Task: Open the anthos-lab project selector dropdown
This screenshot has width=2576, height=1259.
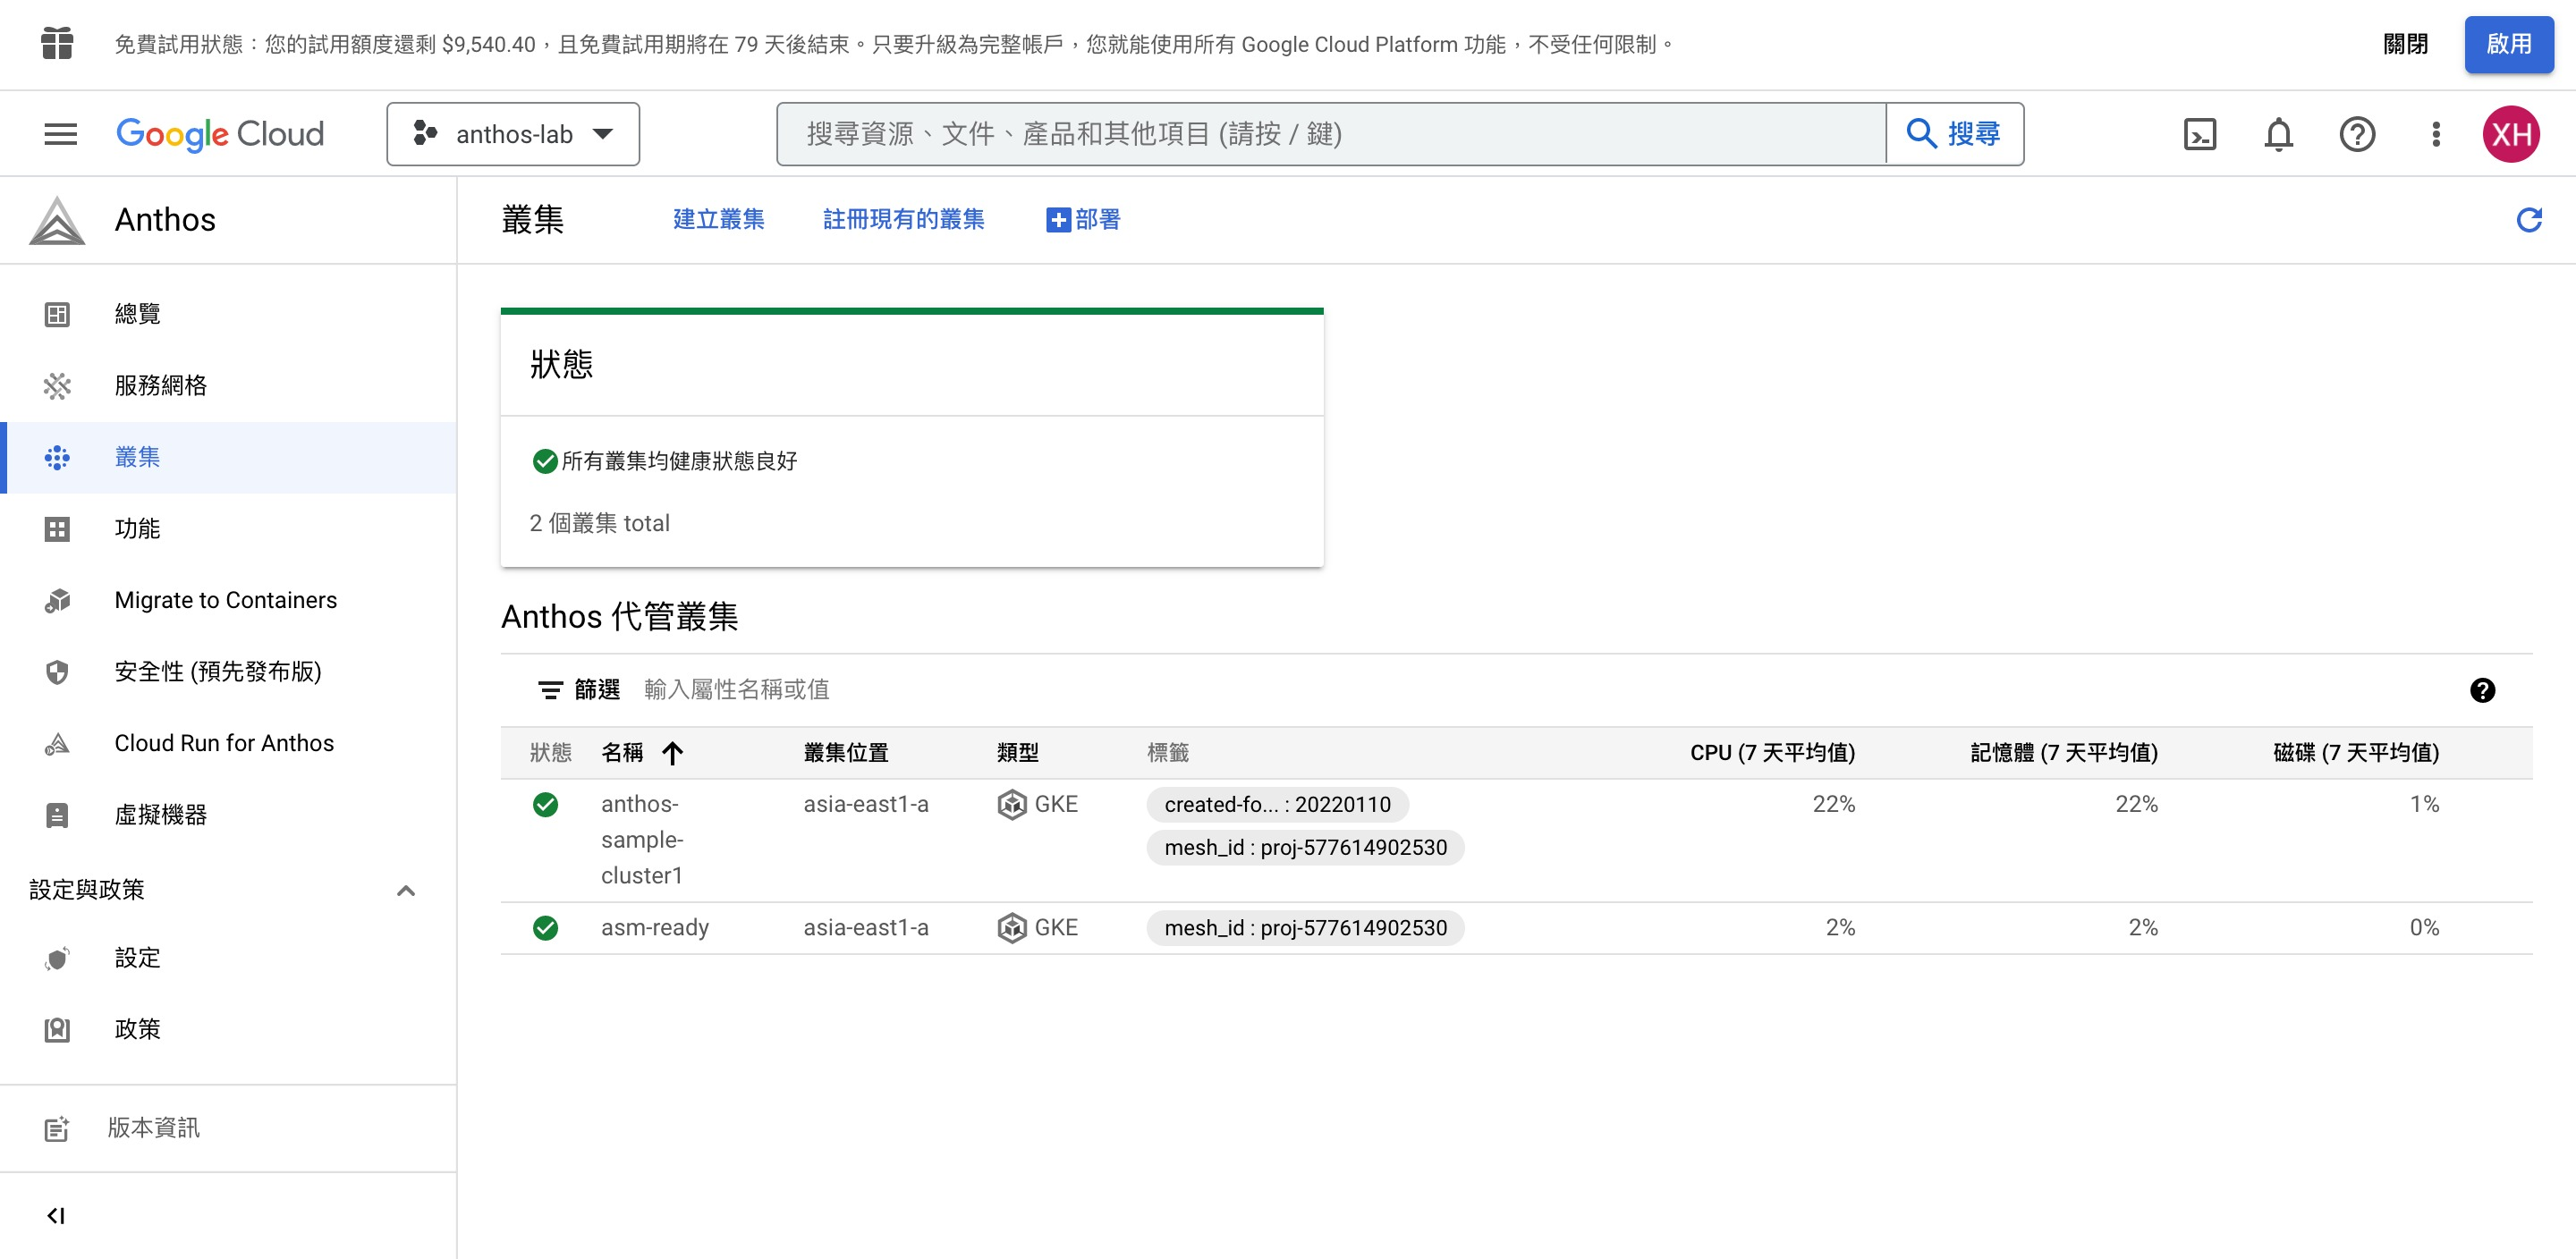Action: pyautogui.click(x=513, y=134)
